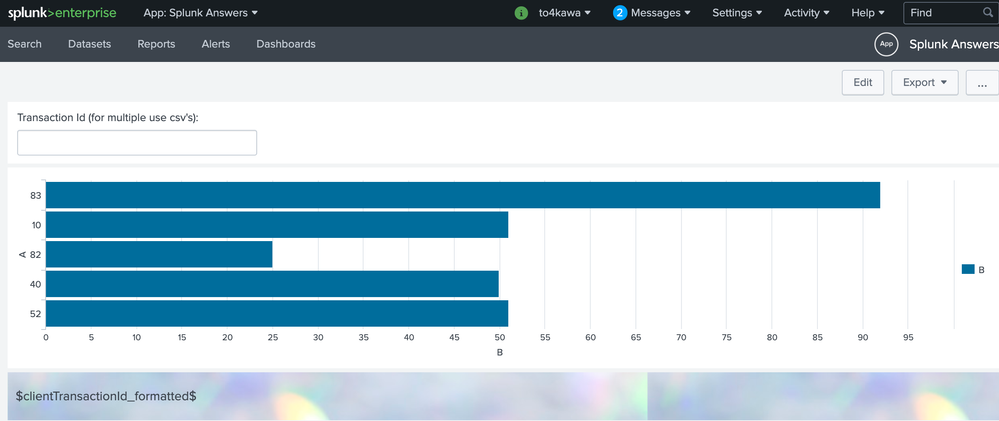
Task: Click the bar for value 52
Action: 277,313
